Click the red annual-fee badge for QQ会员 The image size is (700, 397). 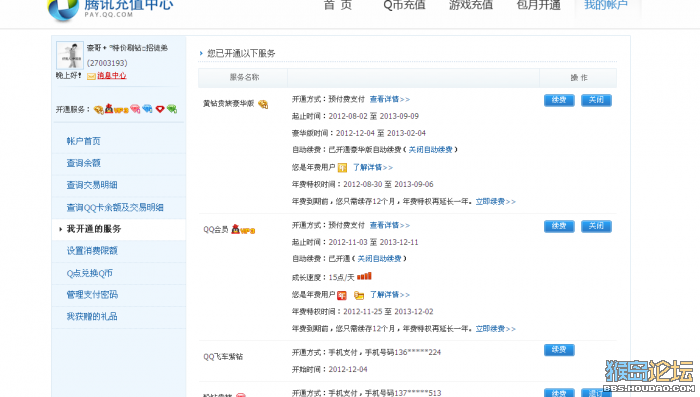(342, 295)
